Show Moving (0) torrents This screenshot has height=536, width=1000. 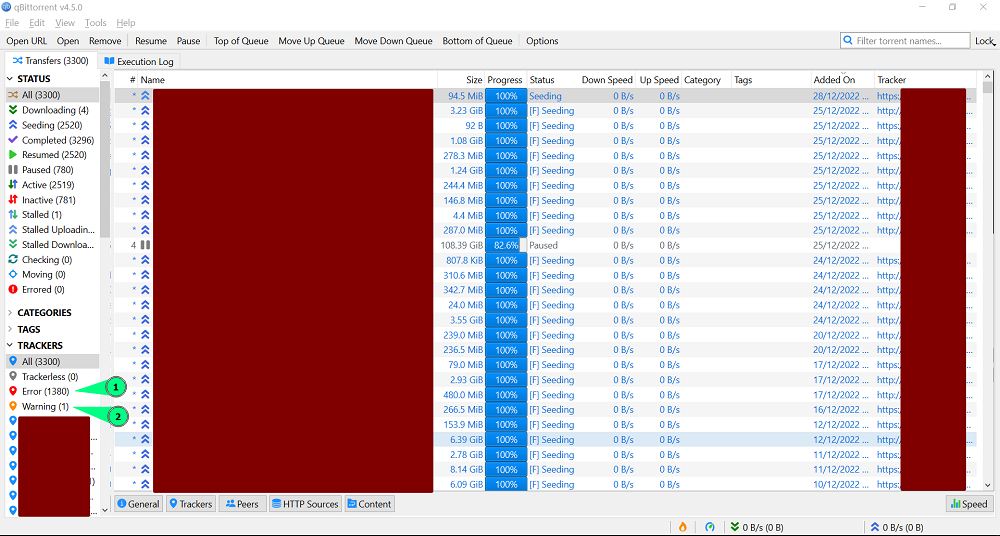pos(37,274)
